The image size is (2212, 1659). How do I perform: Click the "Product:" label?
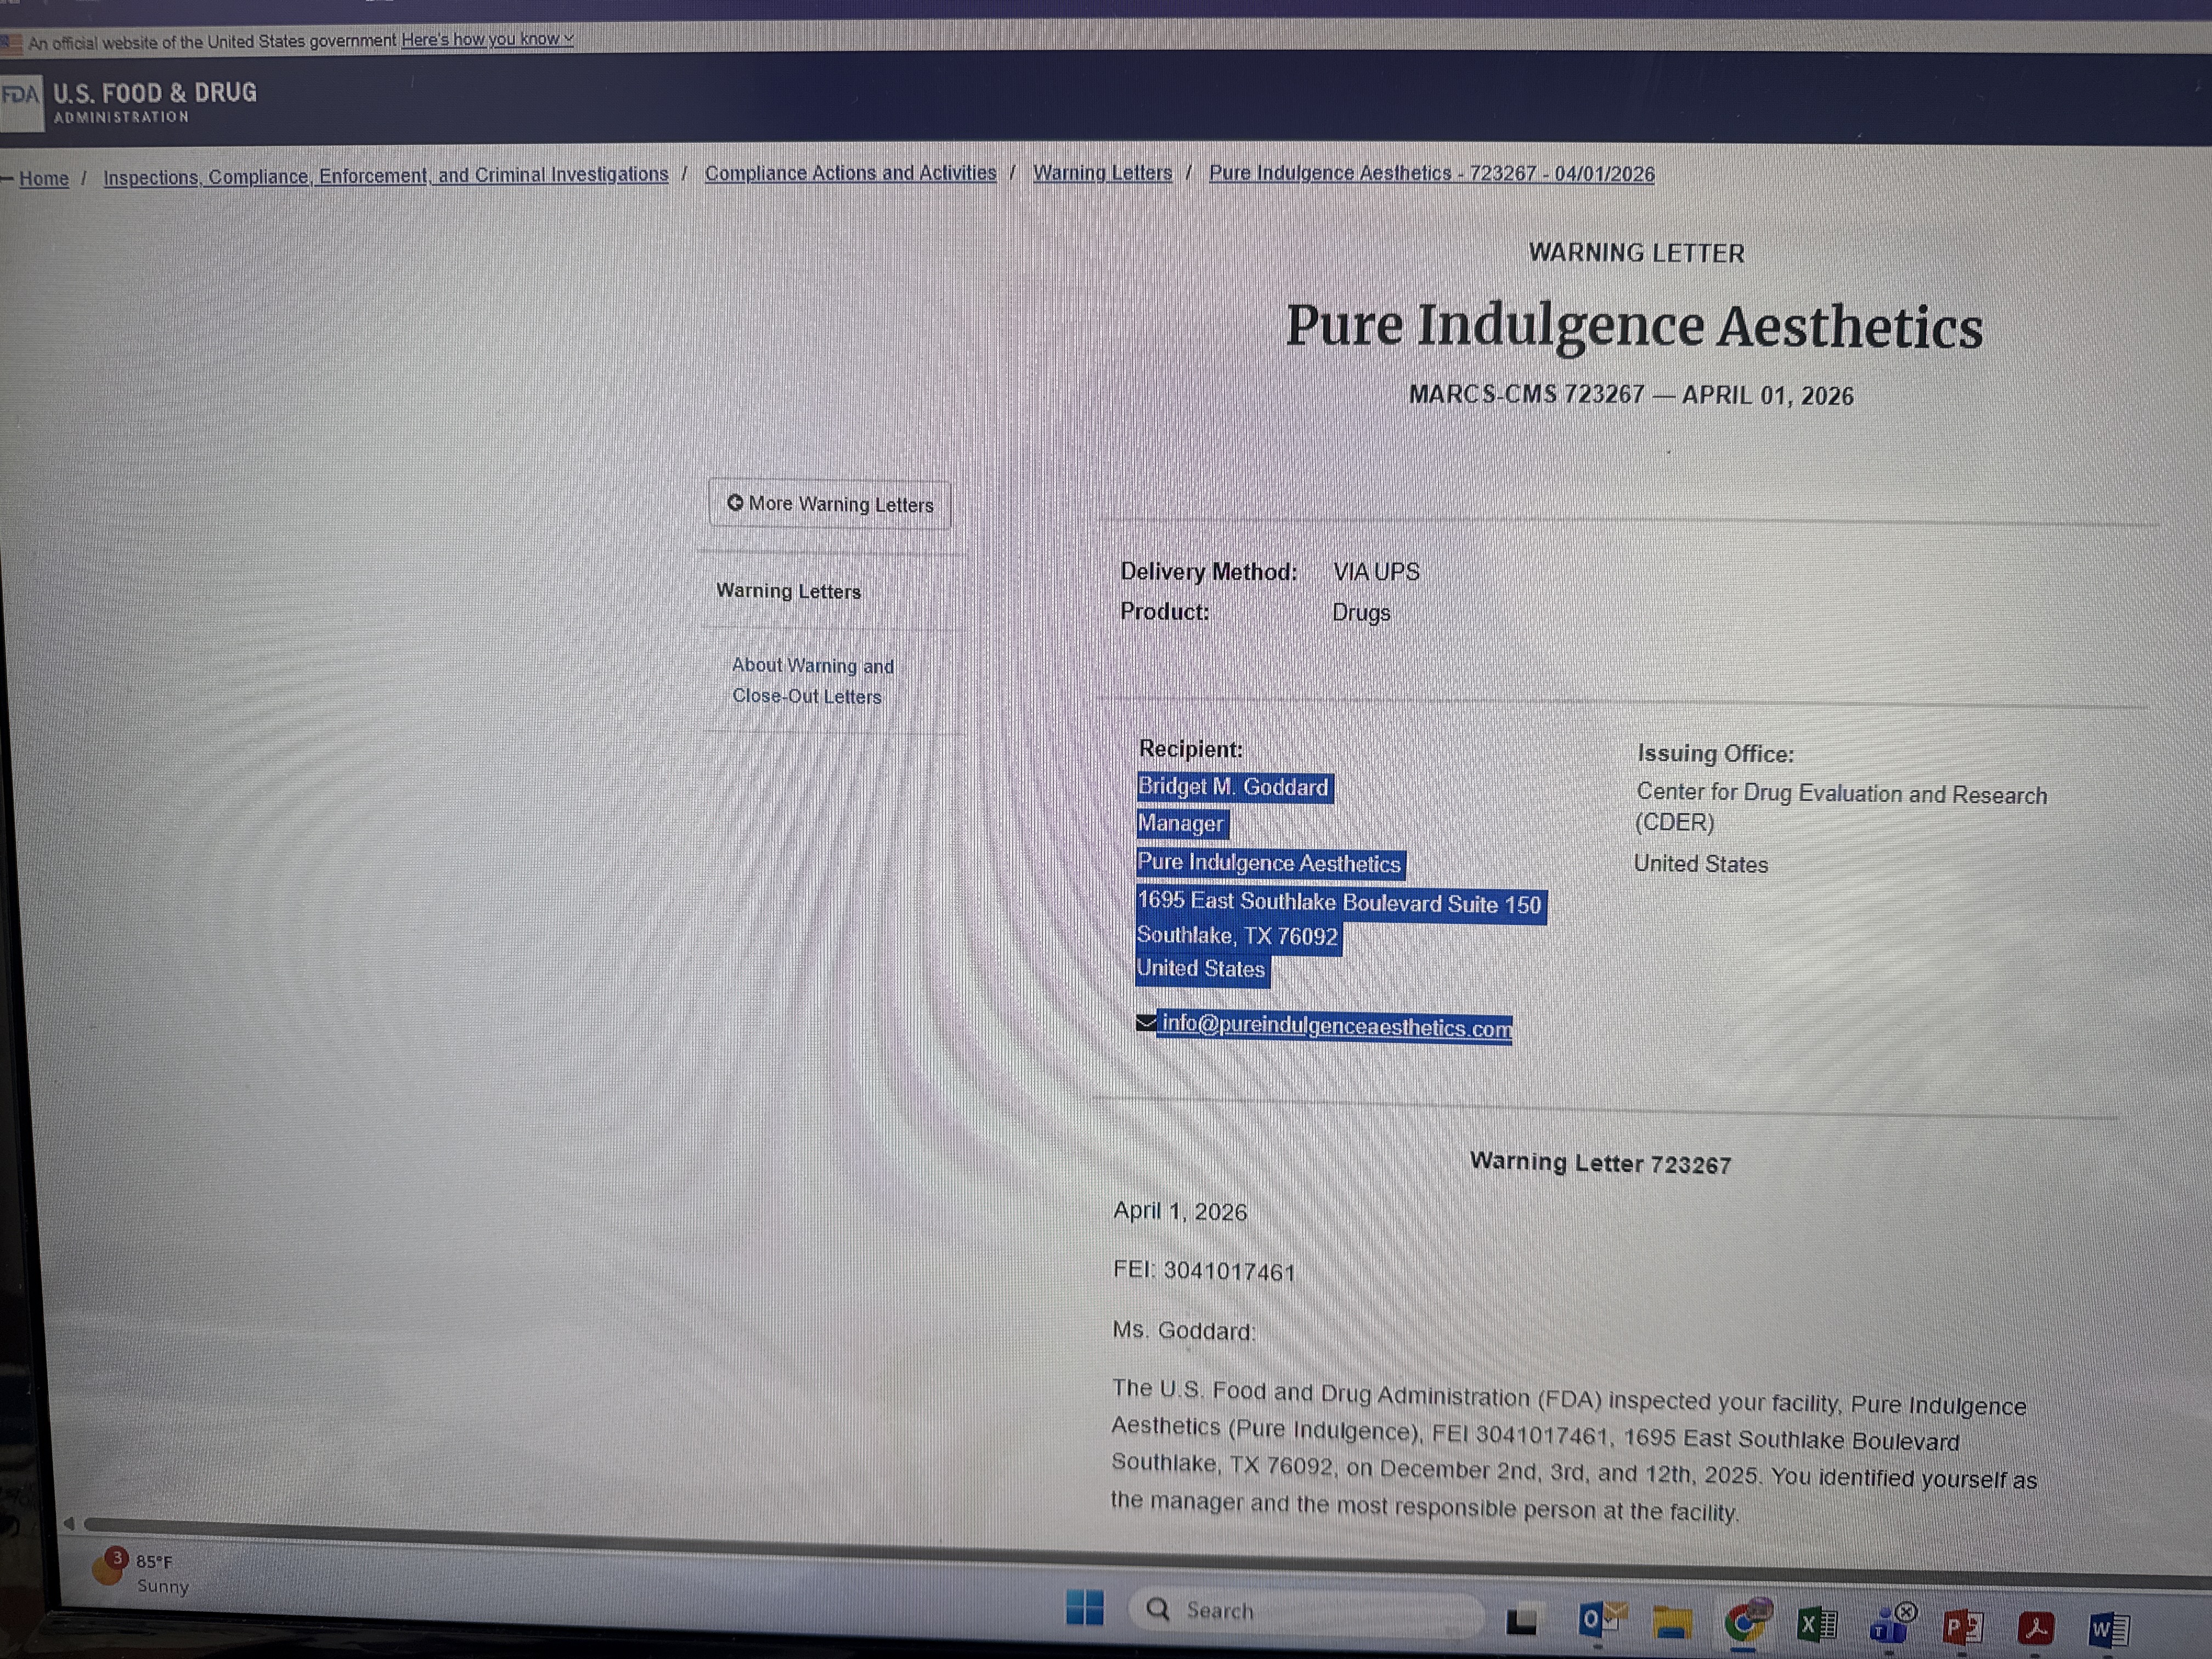pyautogui.click(x=1165, y=612)
